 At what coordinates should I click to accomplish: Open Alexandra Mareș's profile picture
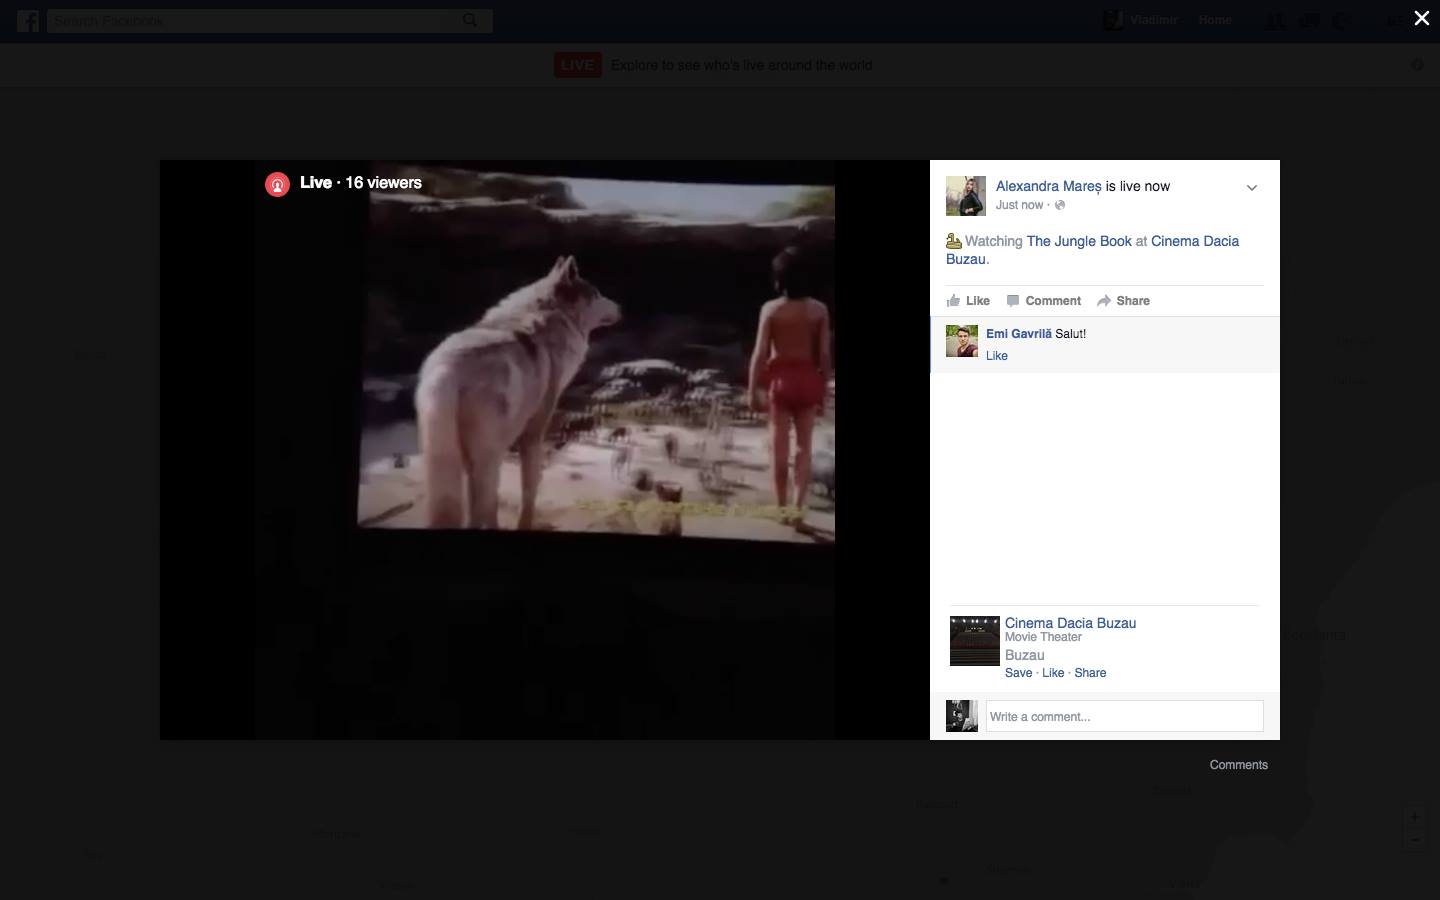(x=966, y=196)
